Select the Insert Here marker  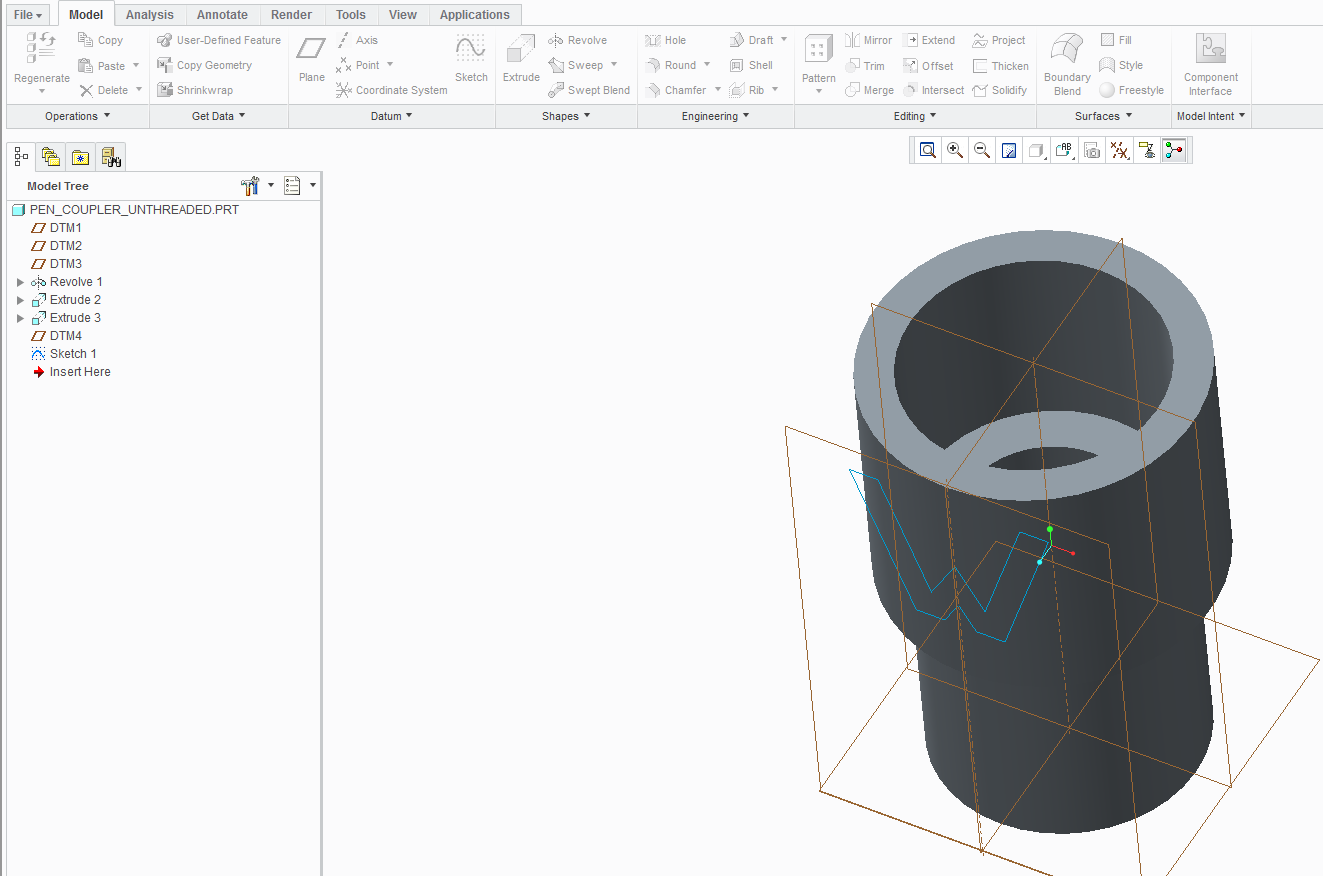point(71,372)
